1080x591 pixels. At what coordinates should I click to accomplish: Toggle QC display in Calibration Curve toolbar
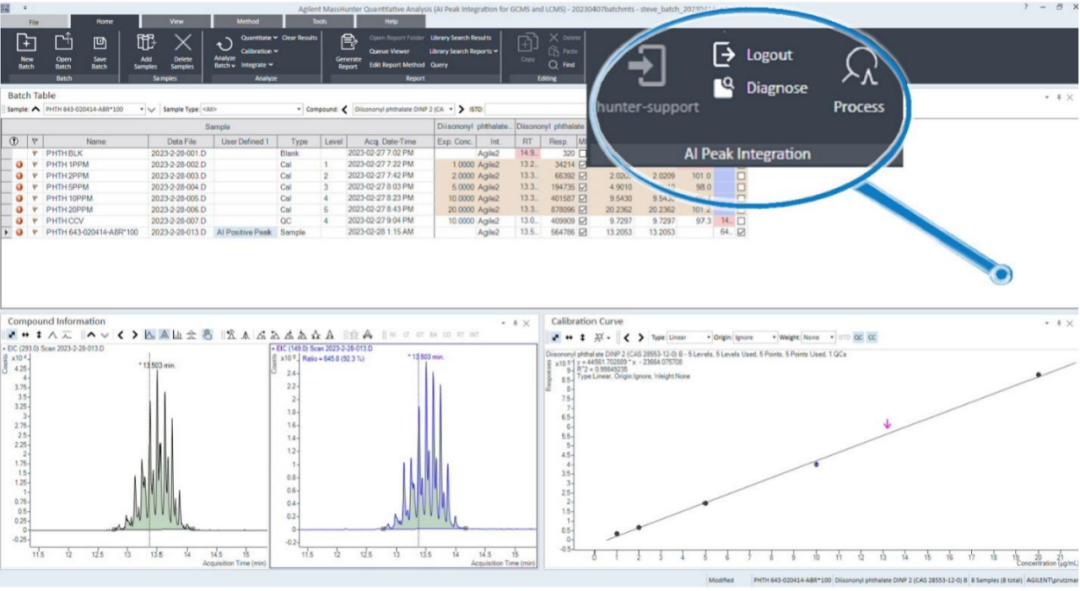tap(858, 338)
